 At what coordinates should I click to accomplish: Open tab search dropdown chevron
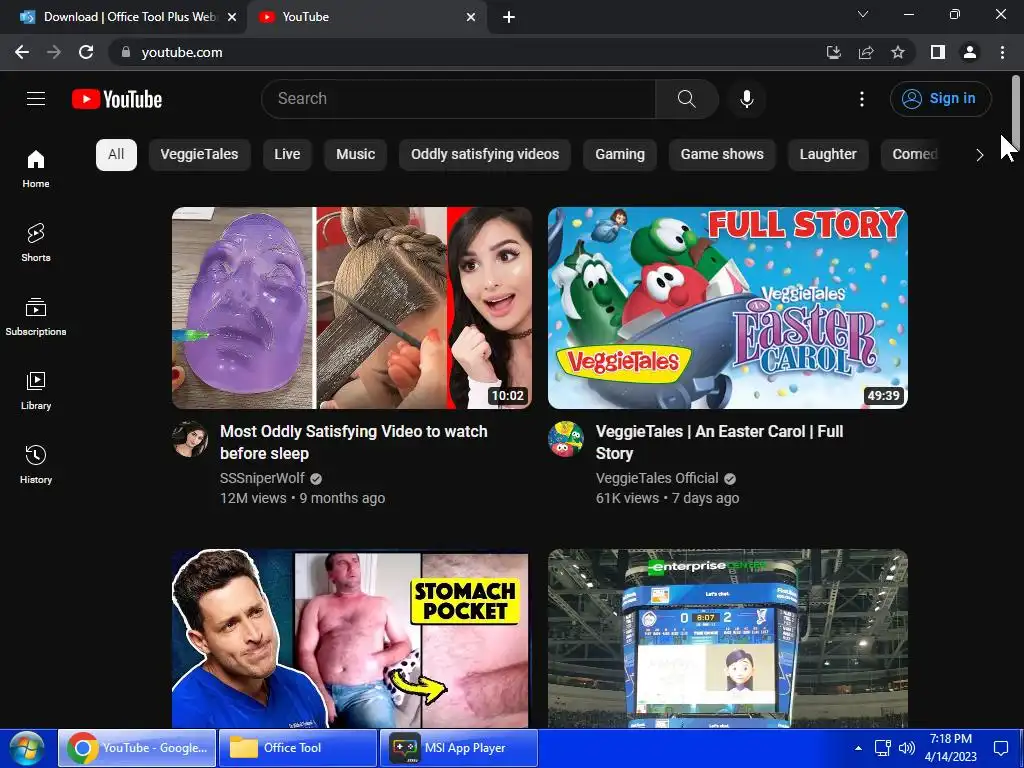[863, 14]
